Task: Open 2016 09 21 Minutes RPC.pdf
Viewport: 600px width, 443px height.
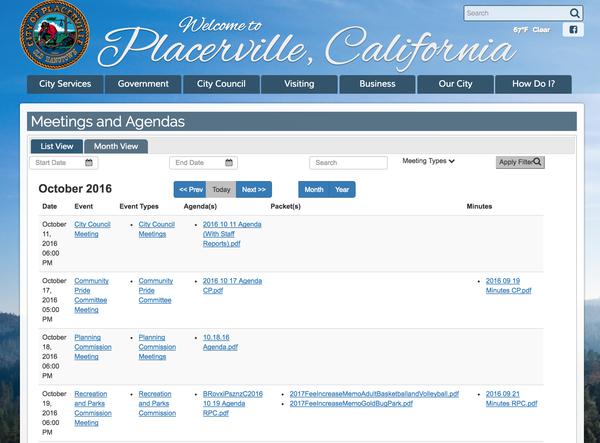Action: coord(511,399)
